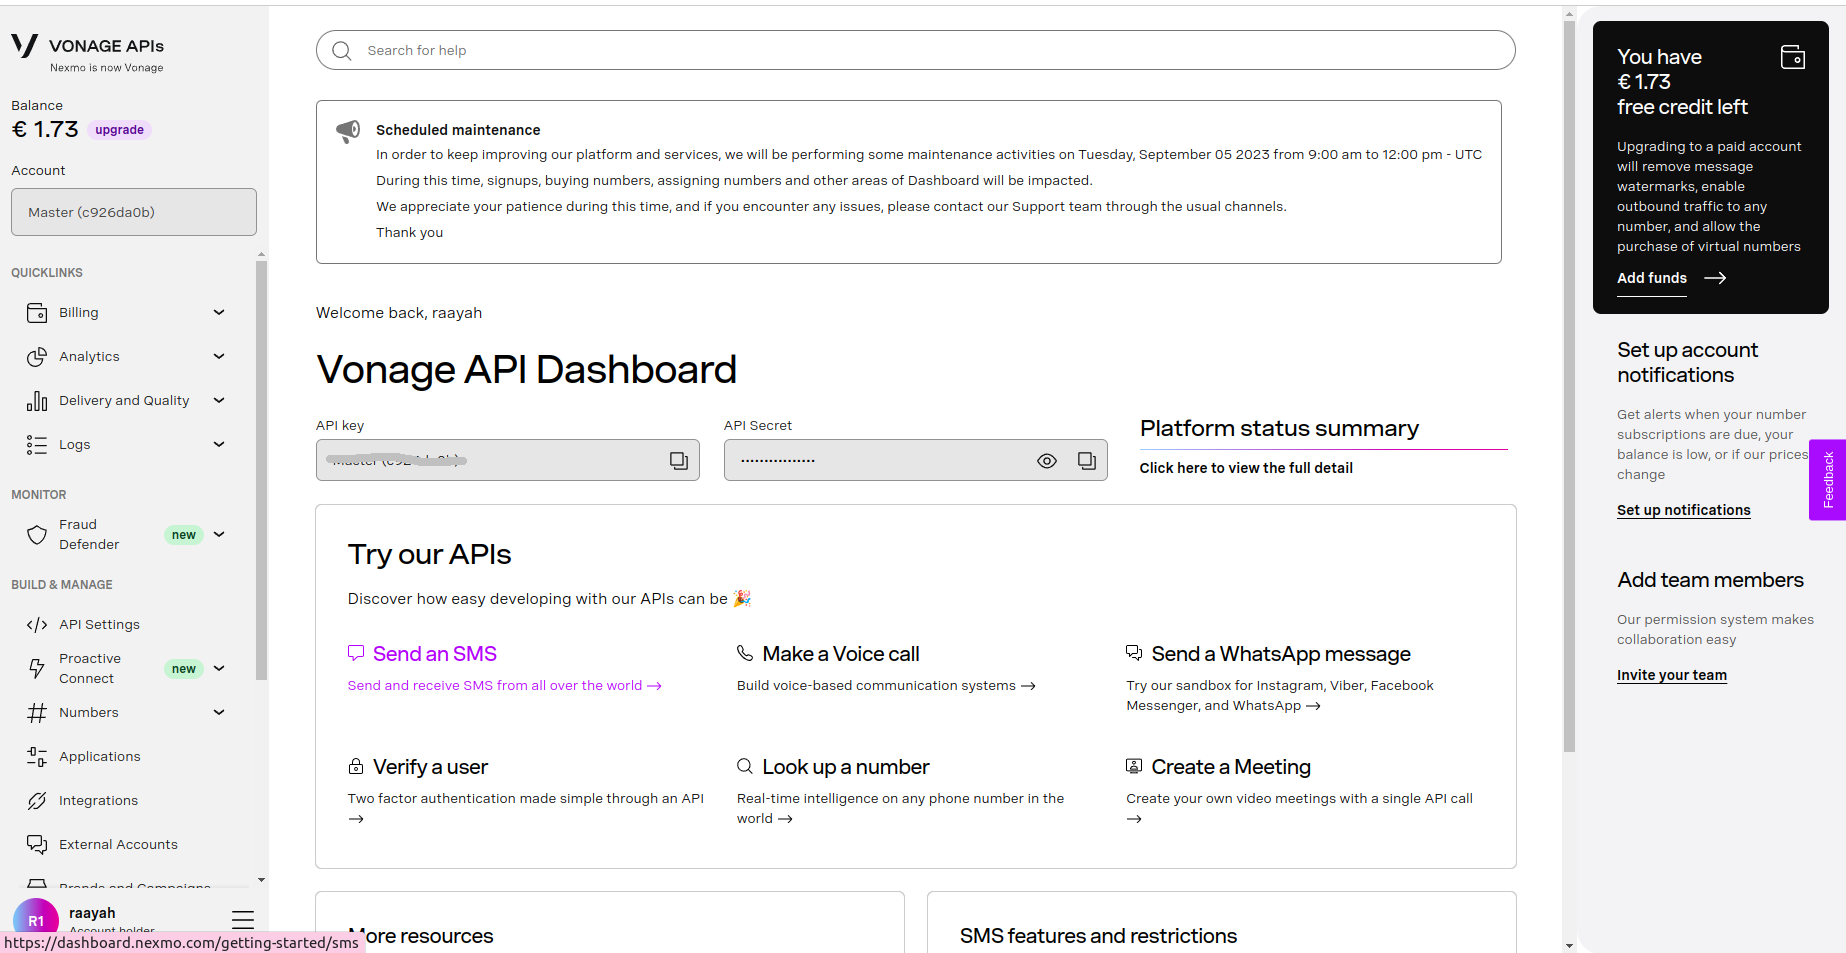Viewport: 1846px width, 953px height.
Task: Open API Settings from sidebar
Action: 99,624
